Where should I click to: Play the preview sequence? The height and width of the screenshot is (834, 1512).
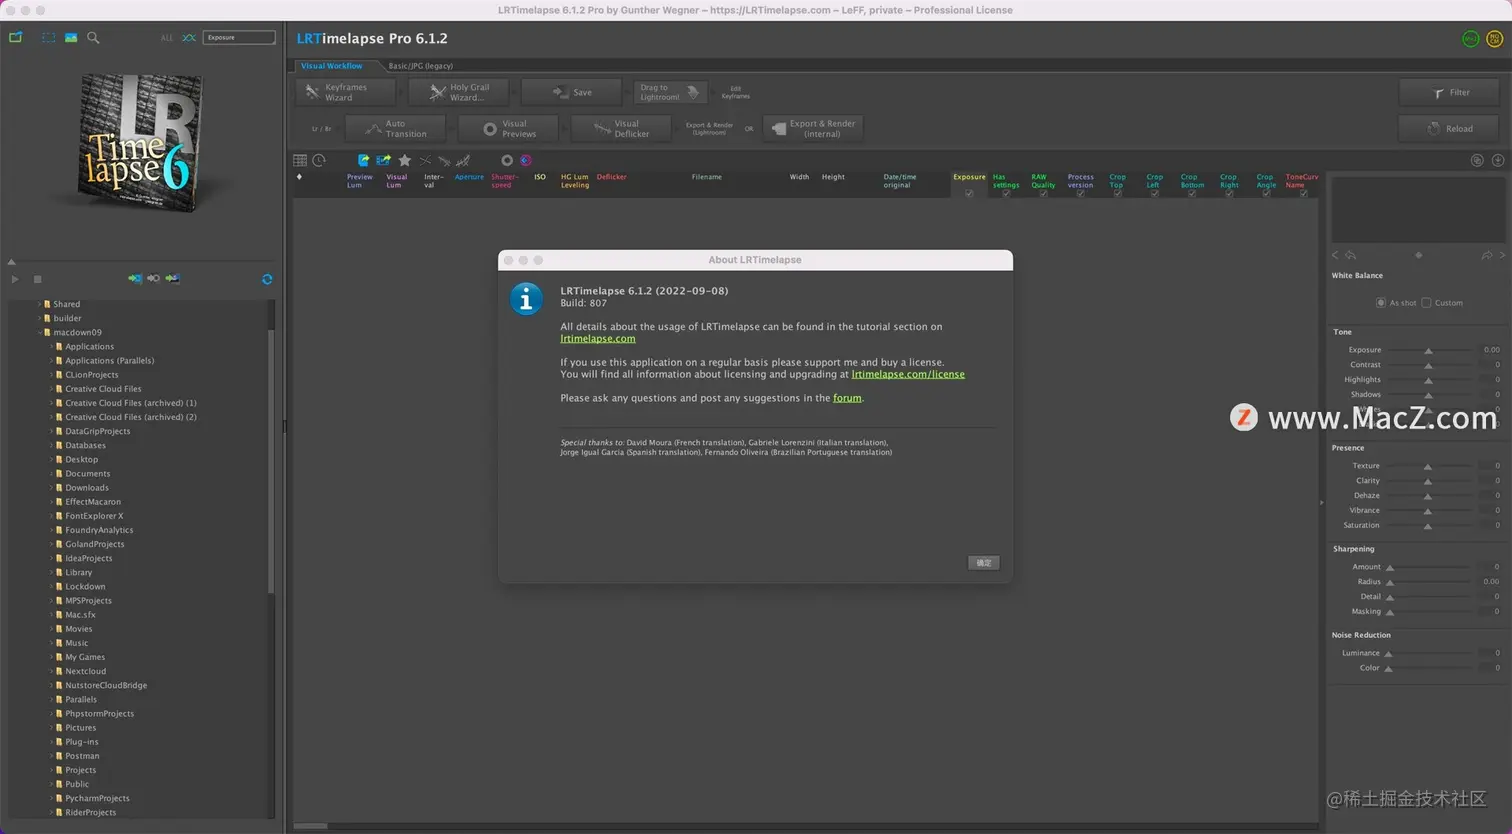[x=15, y=279]
